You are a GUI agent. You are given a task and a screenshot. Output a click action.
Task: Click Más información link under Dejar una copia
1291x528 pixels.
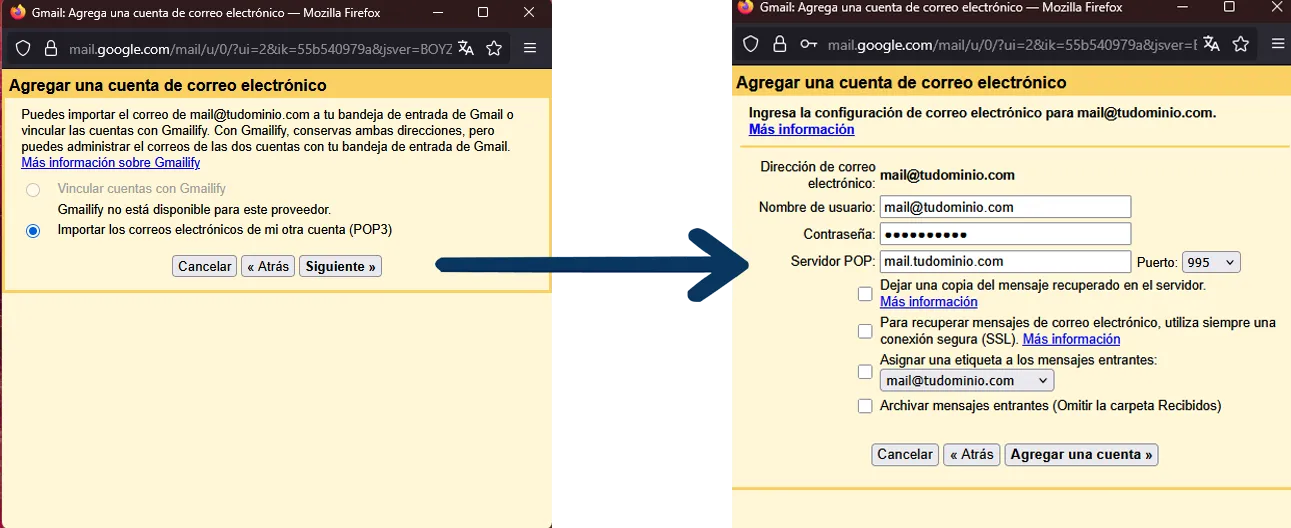point(929,302)
